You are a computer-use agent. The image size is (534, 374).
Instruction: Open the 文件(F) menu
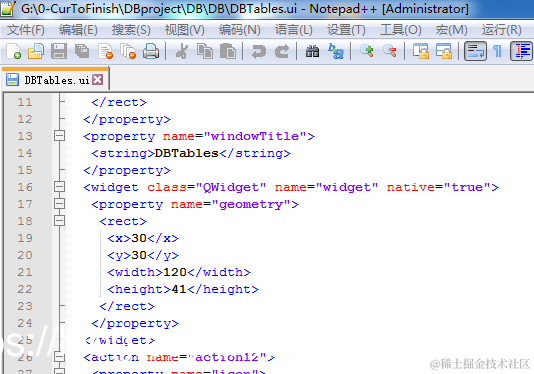[x=26, y=30]
